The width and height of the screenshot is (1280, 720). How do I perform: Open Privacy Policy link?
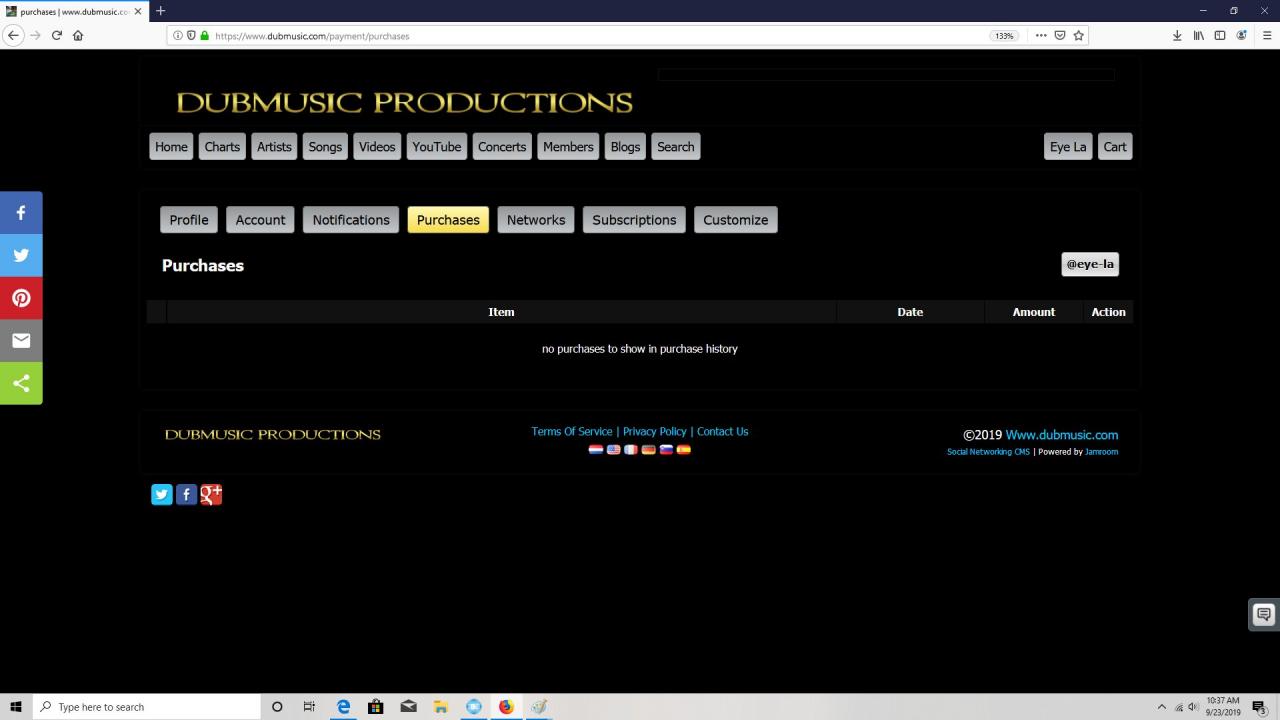(655, 432)
